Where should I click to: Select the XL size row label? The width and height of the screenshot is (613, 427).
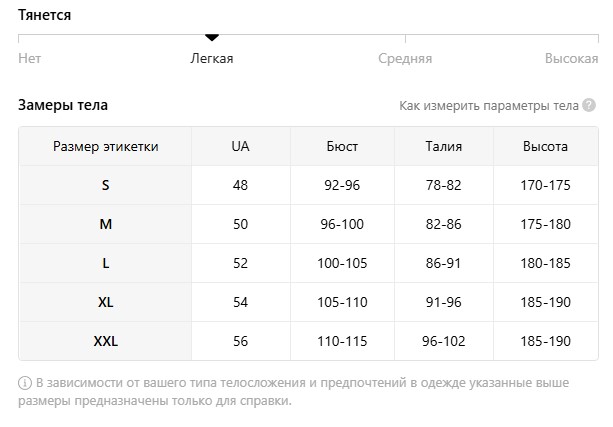pyautogui.click(x=106, y=302)
